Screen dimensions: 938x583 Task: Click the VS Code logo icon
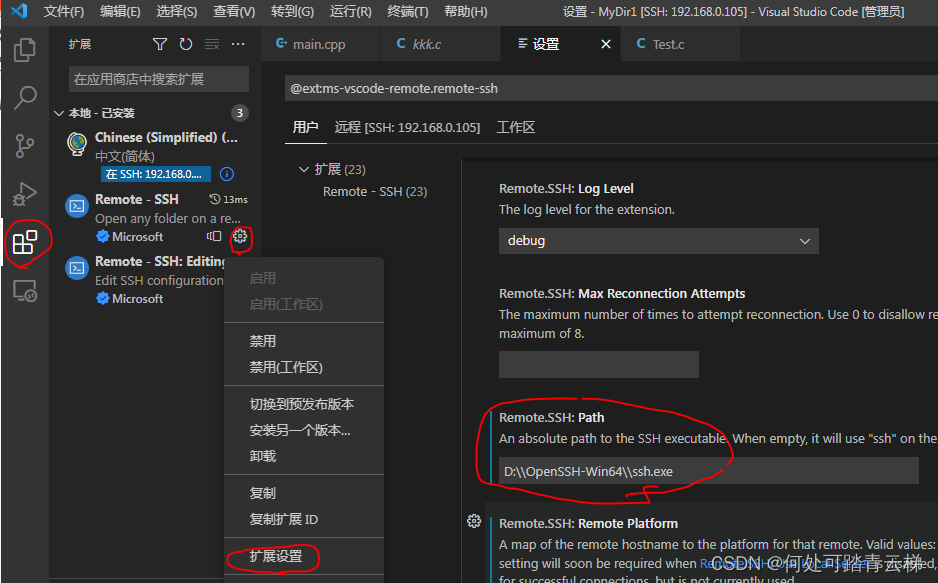pyautogui.click(x=19, y=11)
